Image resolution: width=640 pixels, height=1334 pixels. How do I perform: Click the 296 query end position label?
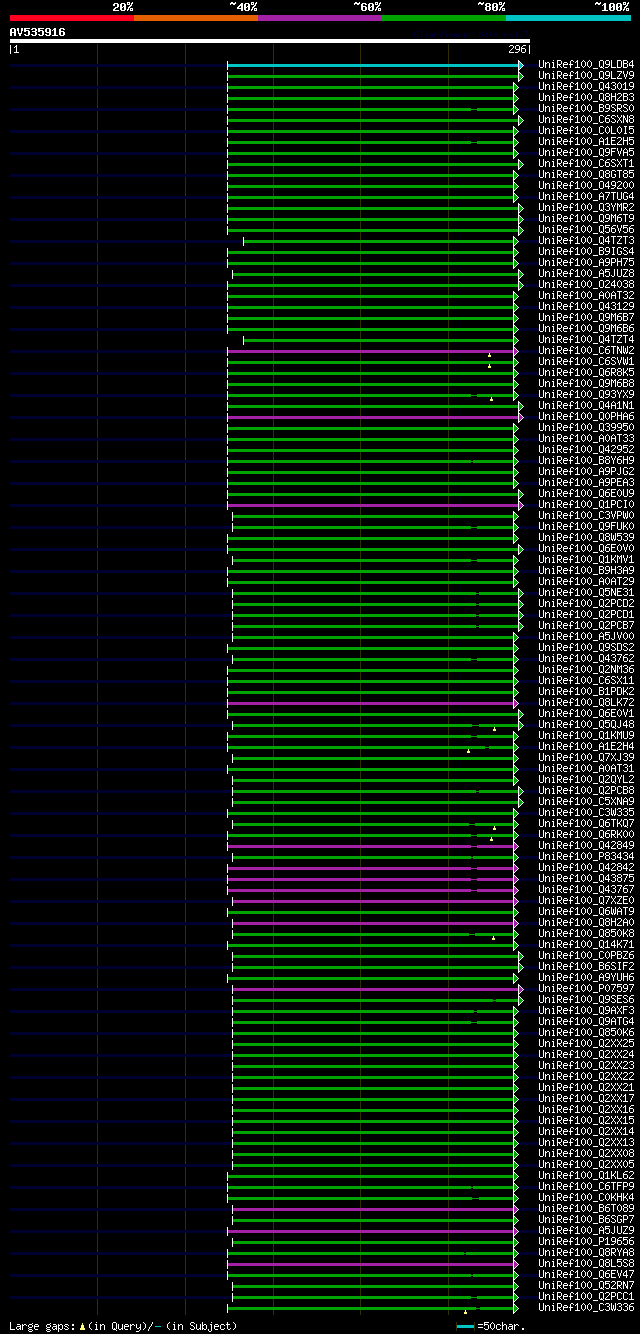517,49
